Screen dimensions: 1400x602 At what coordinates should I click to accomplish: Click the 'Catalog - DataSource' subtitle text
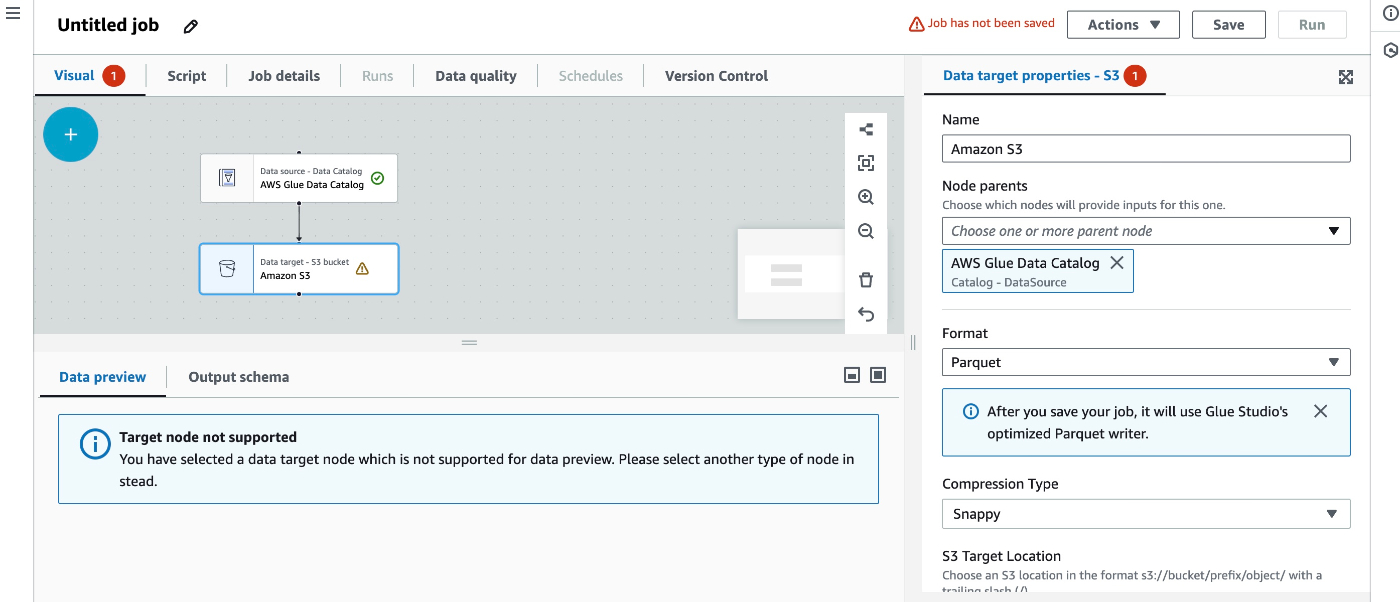[1009, 282]
